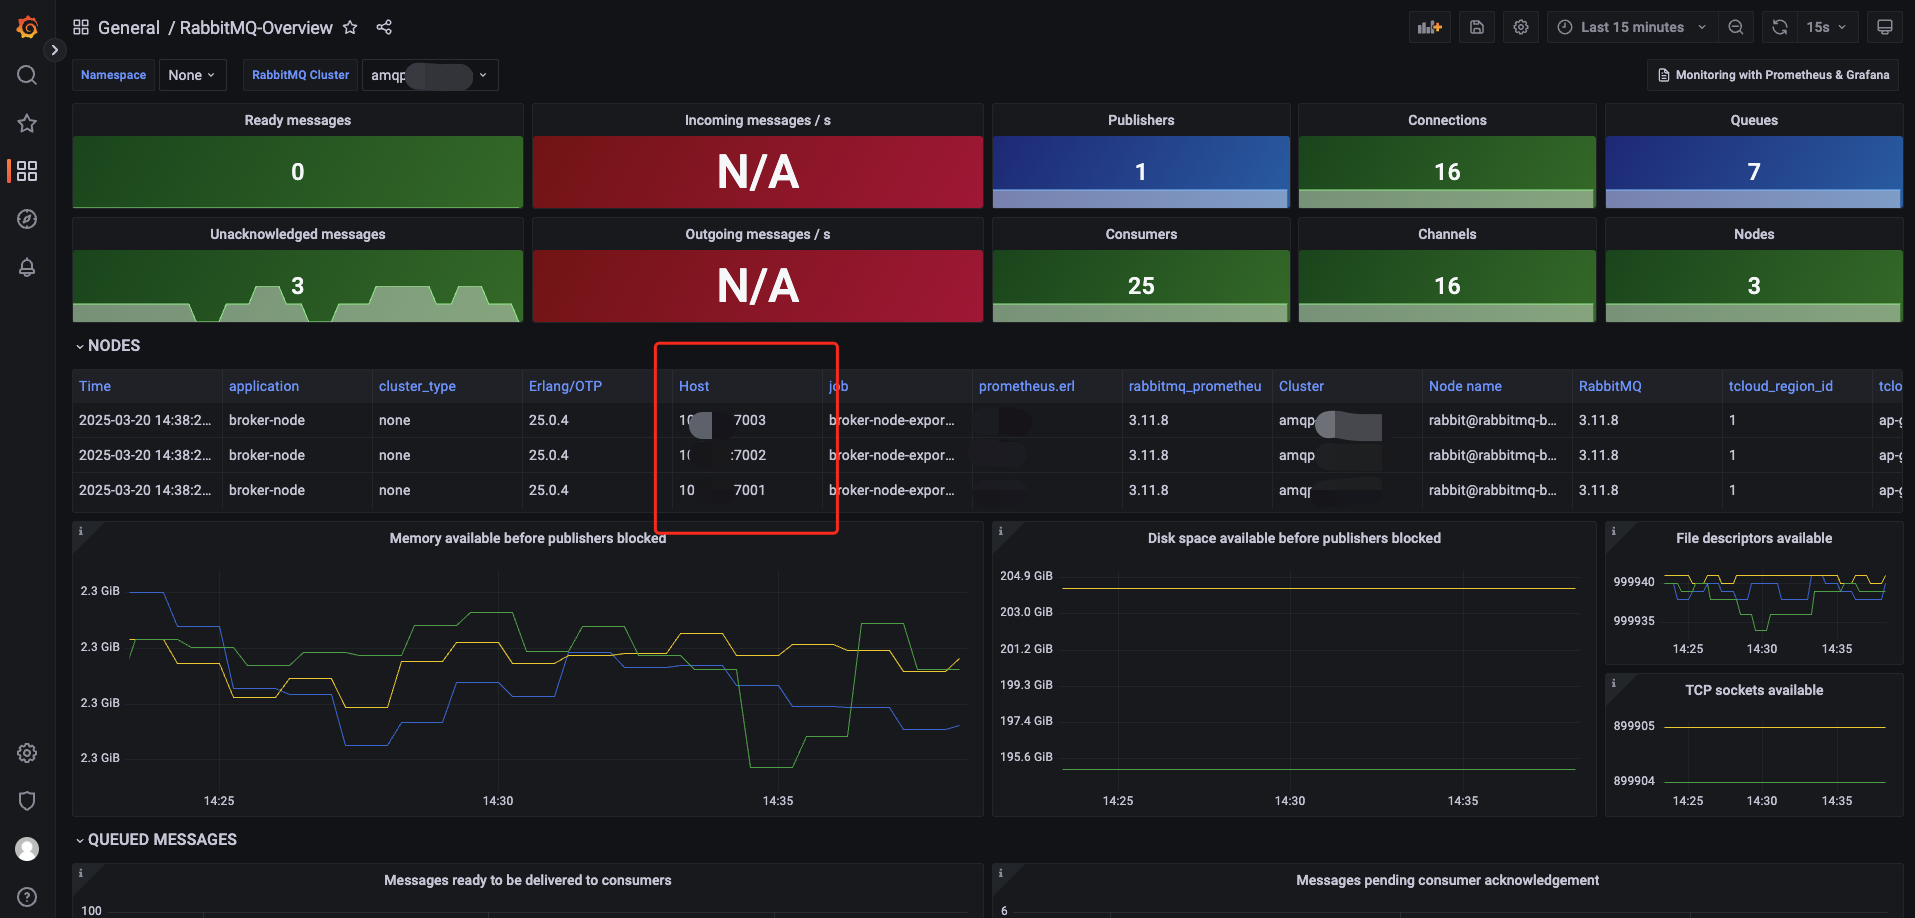Open the search icon in sidebar
Screen dimensions: 1915x918
point(27,75)
